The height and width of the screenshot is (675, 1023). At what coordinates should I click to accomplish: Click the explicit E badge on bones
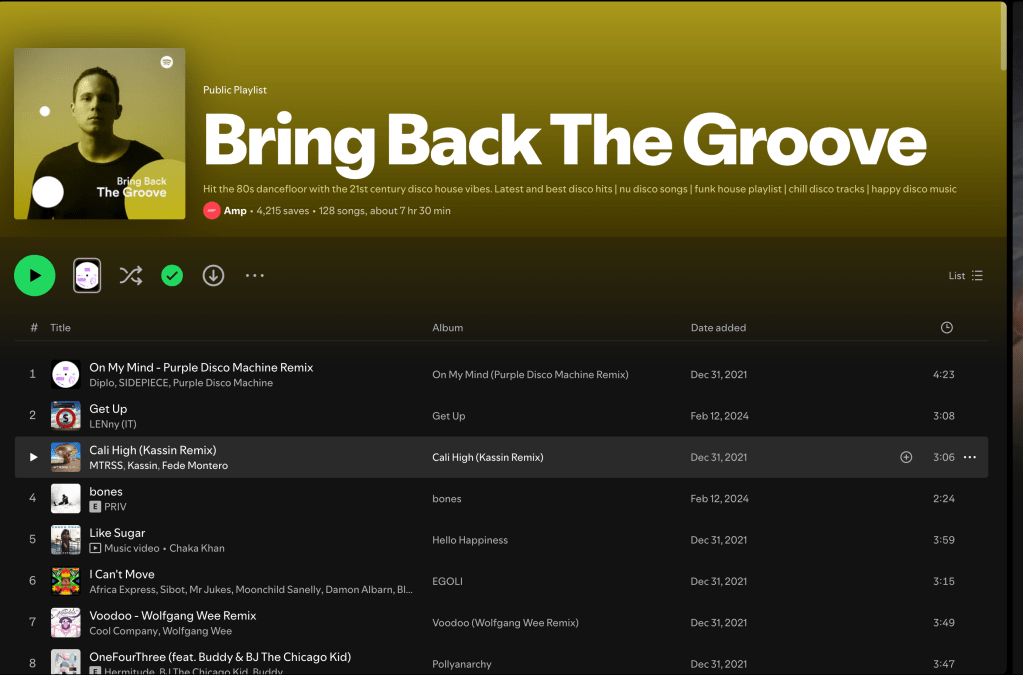(x=95, y=507)
